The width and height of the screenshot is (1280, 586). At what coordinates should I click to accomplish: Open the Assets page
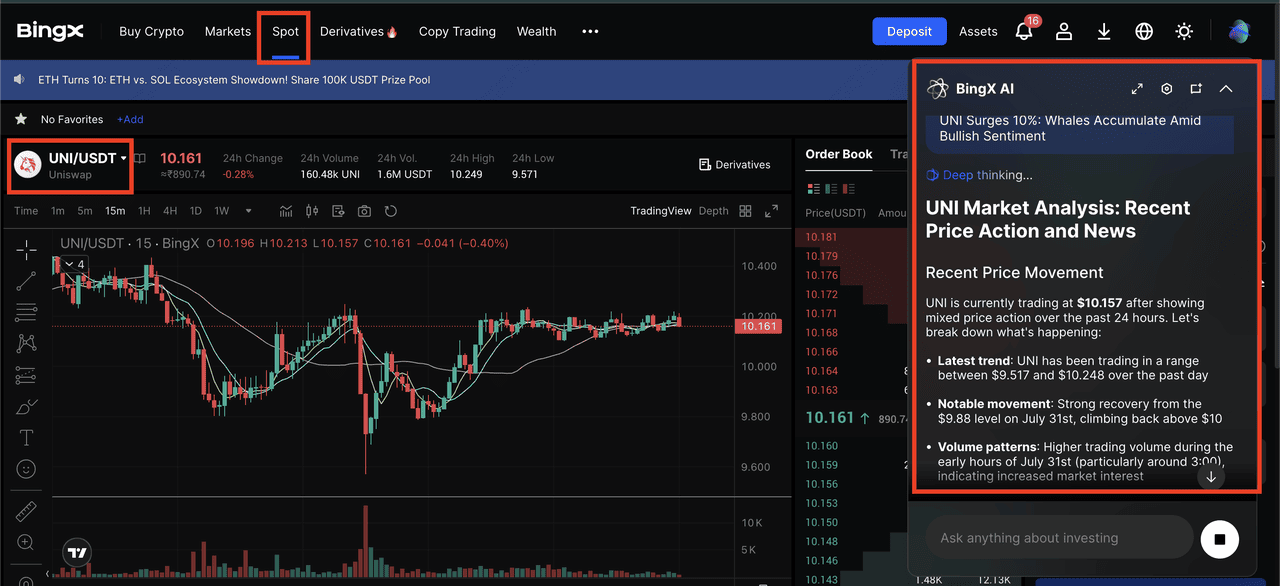coord(978,31)
